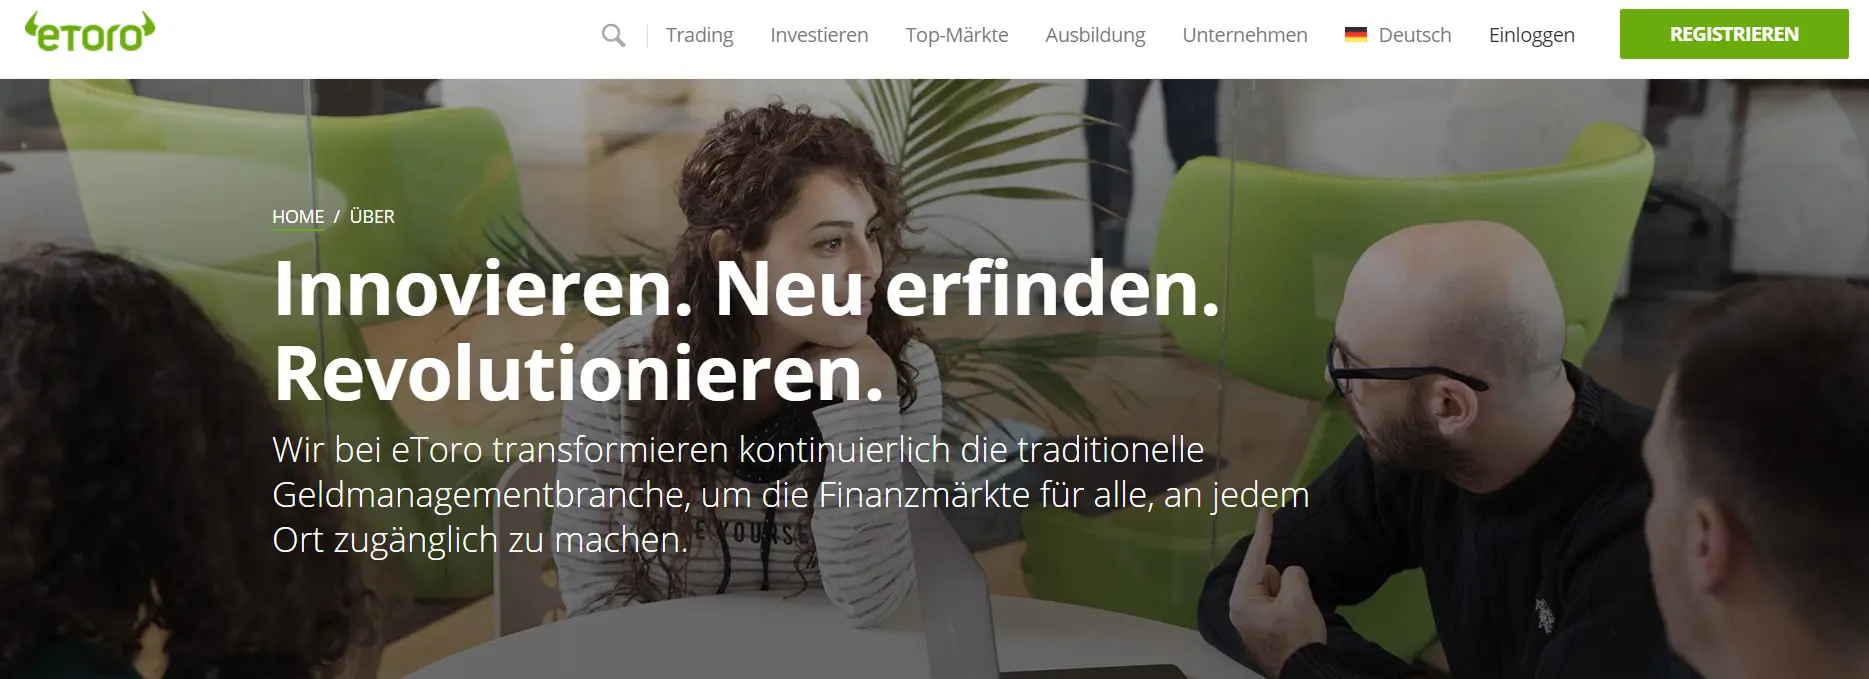The image size is (1869, 679).
Task: Open search with the magnifier icon
Action: pyautogui.click(x=613, y=36)
